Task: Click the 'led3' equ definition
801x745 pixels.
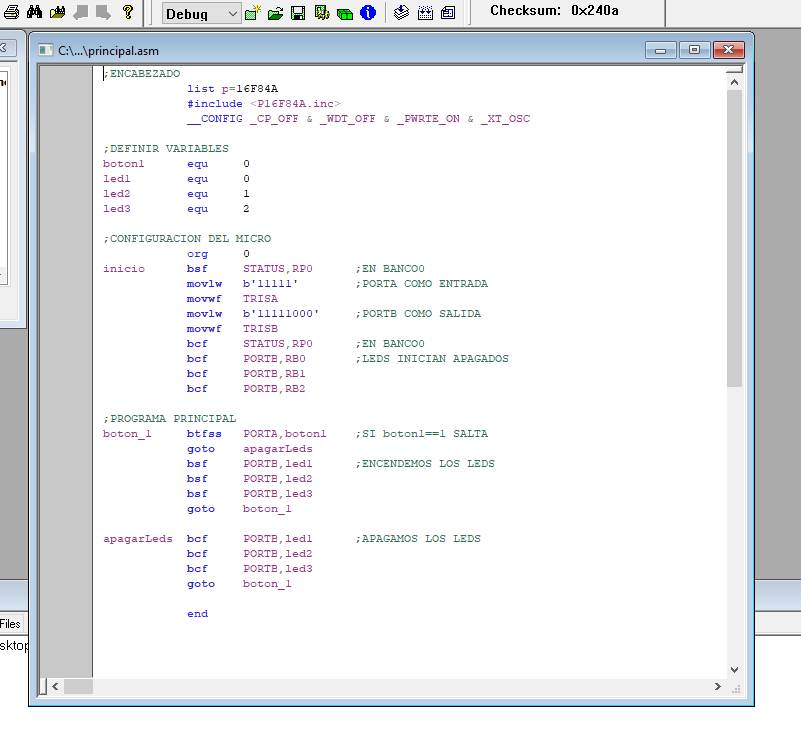Action: 176,208
